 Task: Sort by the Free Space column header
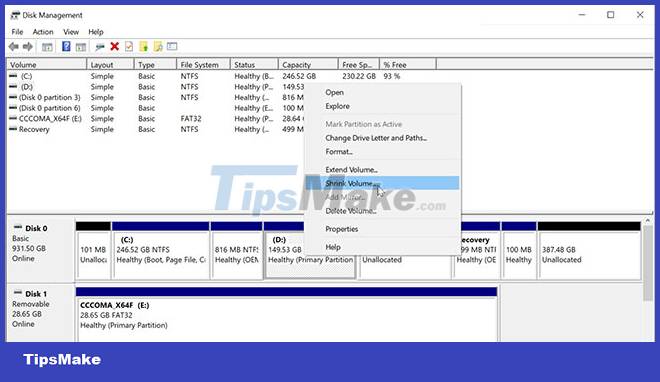pyautogui.click(x=359, y=65)
